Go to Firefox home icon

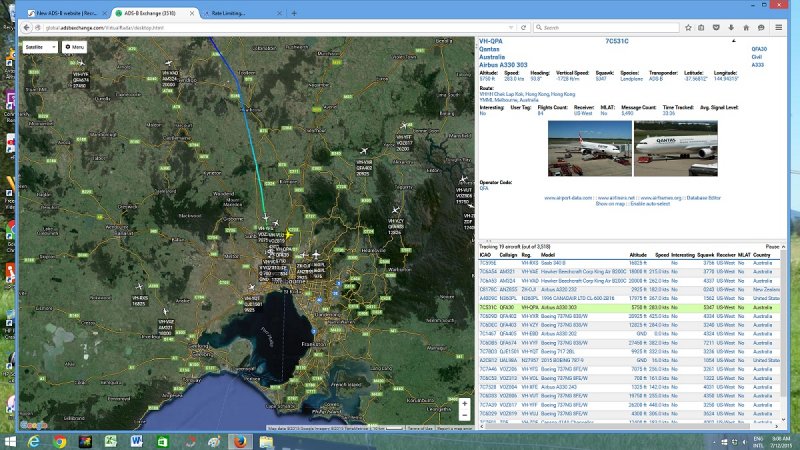(746, 28)
